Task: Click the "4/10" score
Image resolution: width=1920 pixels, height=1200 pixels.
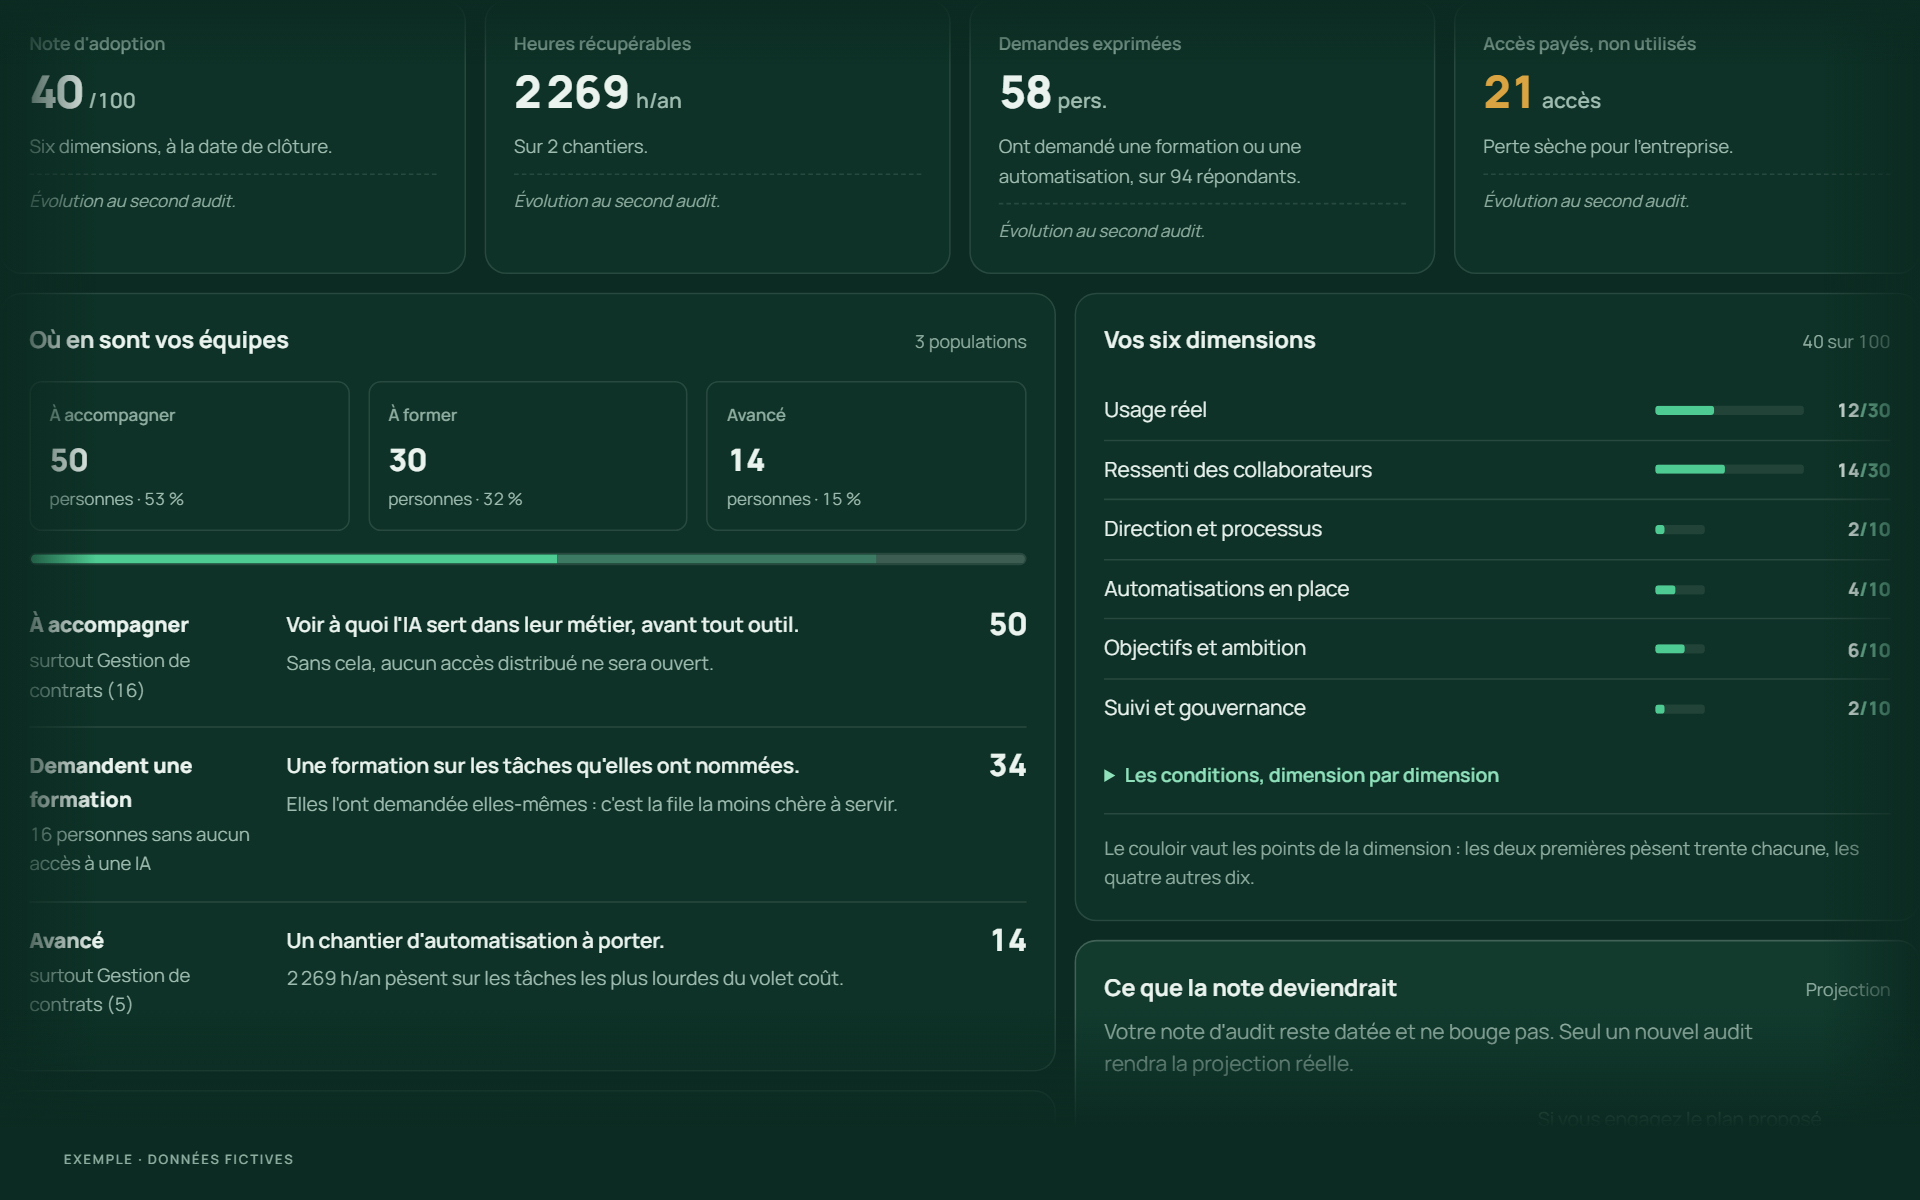Action: (1869, 589)
